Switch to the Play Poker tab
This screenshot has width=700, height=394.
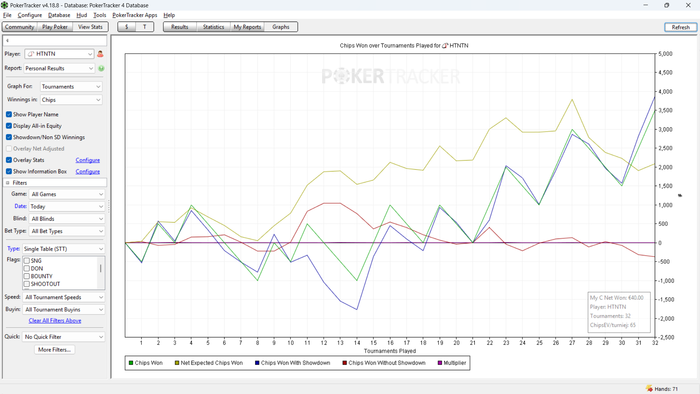coord(55,27)
